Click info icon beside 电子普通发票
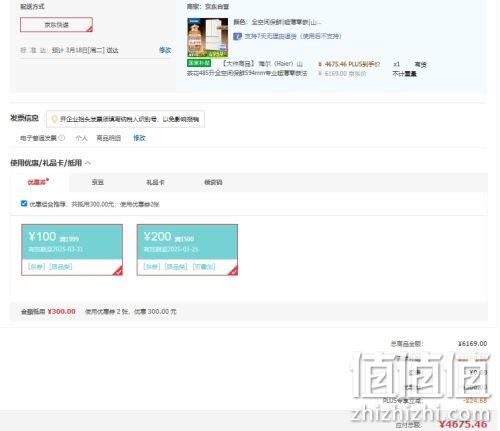Image resolution: width=500 pixels, height=431 pixels. click(62, 138)
